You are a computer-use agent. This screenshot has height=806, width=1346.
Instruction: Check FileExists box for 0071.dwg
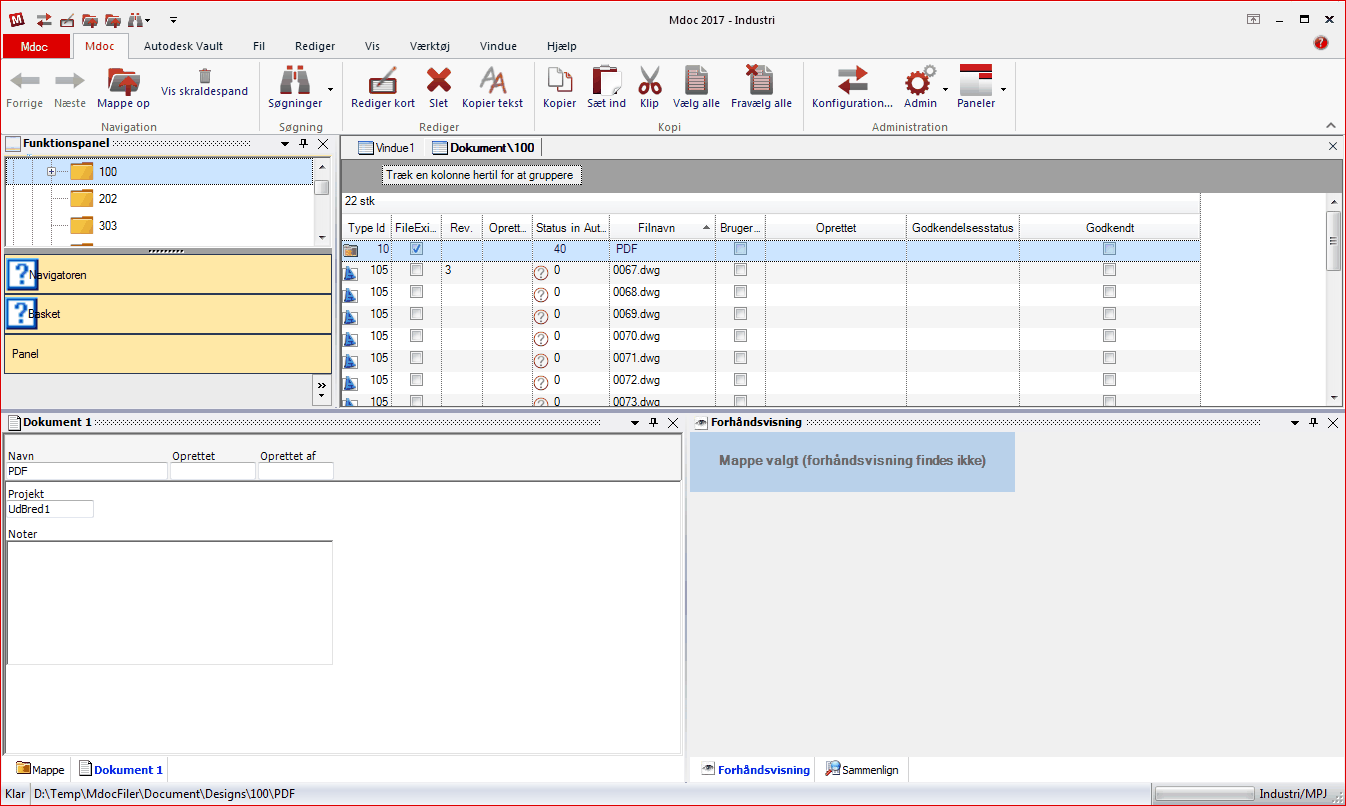[x=416, y=358]
